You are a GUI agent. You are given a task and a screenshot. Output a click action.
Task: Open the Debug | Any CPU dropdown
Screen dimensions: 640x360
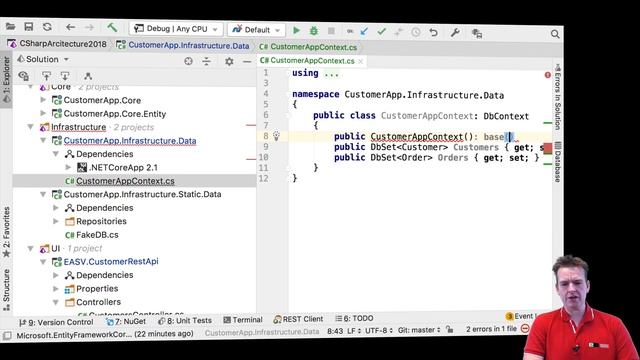[x=176, y=29]
